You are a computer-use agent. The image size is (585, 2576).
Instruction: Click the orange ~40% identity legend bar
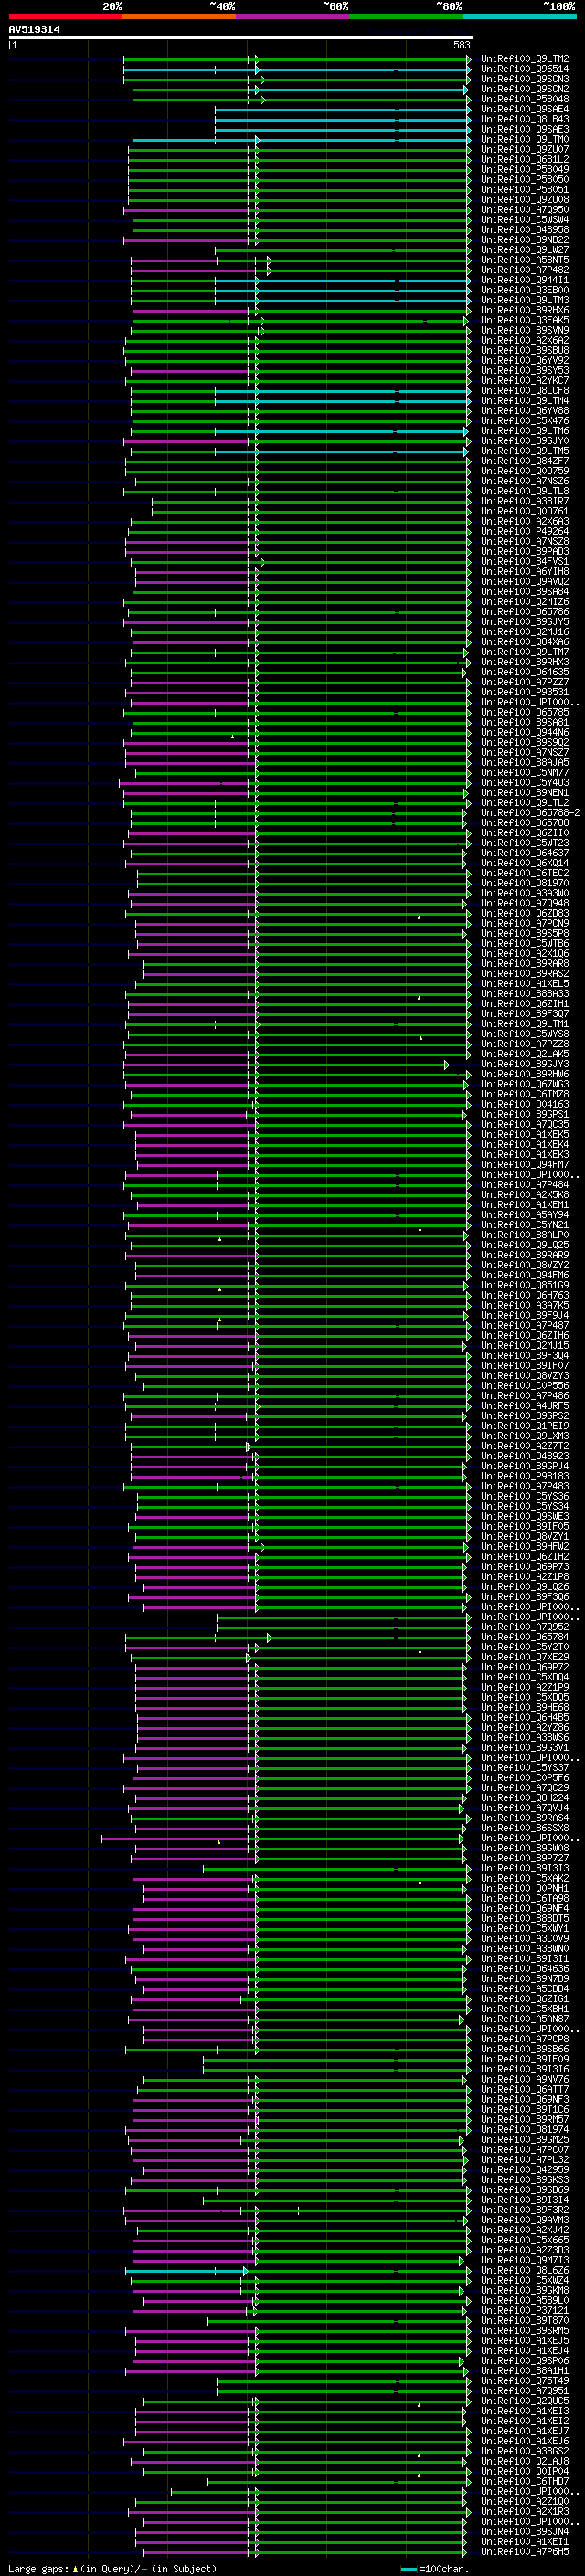click(179, 16)
